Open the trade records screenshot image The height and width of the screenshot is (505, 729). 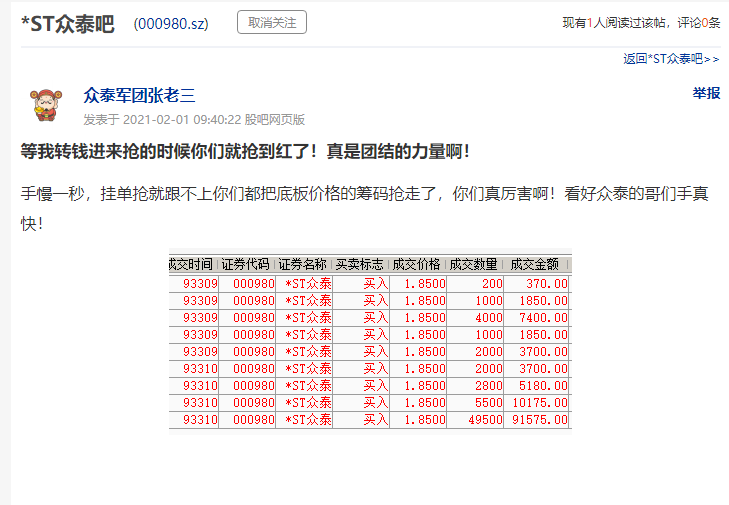(370, 342)
